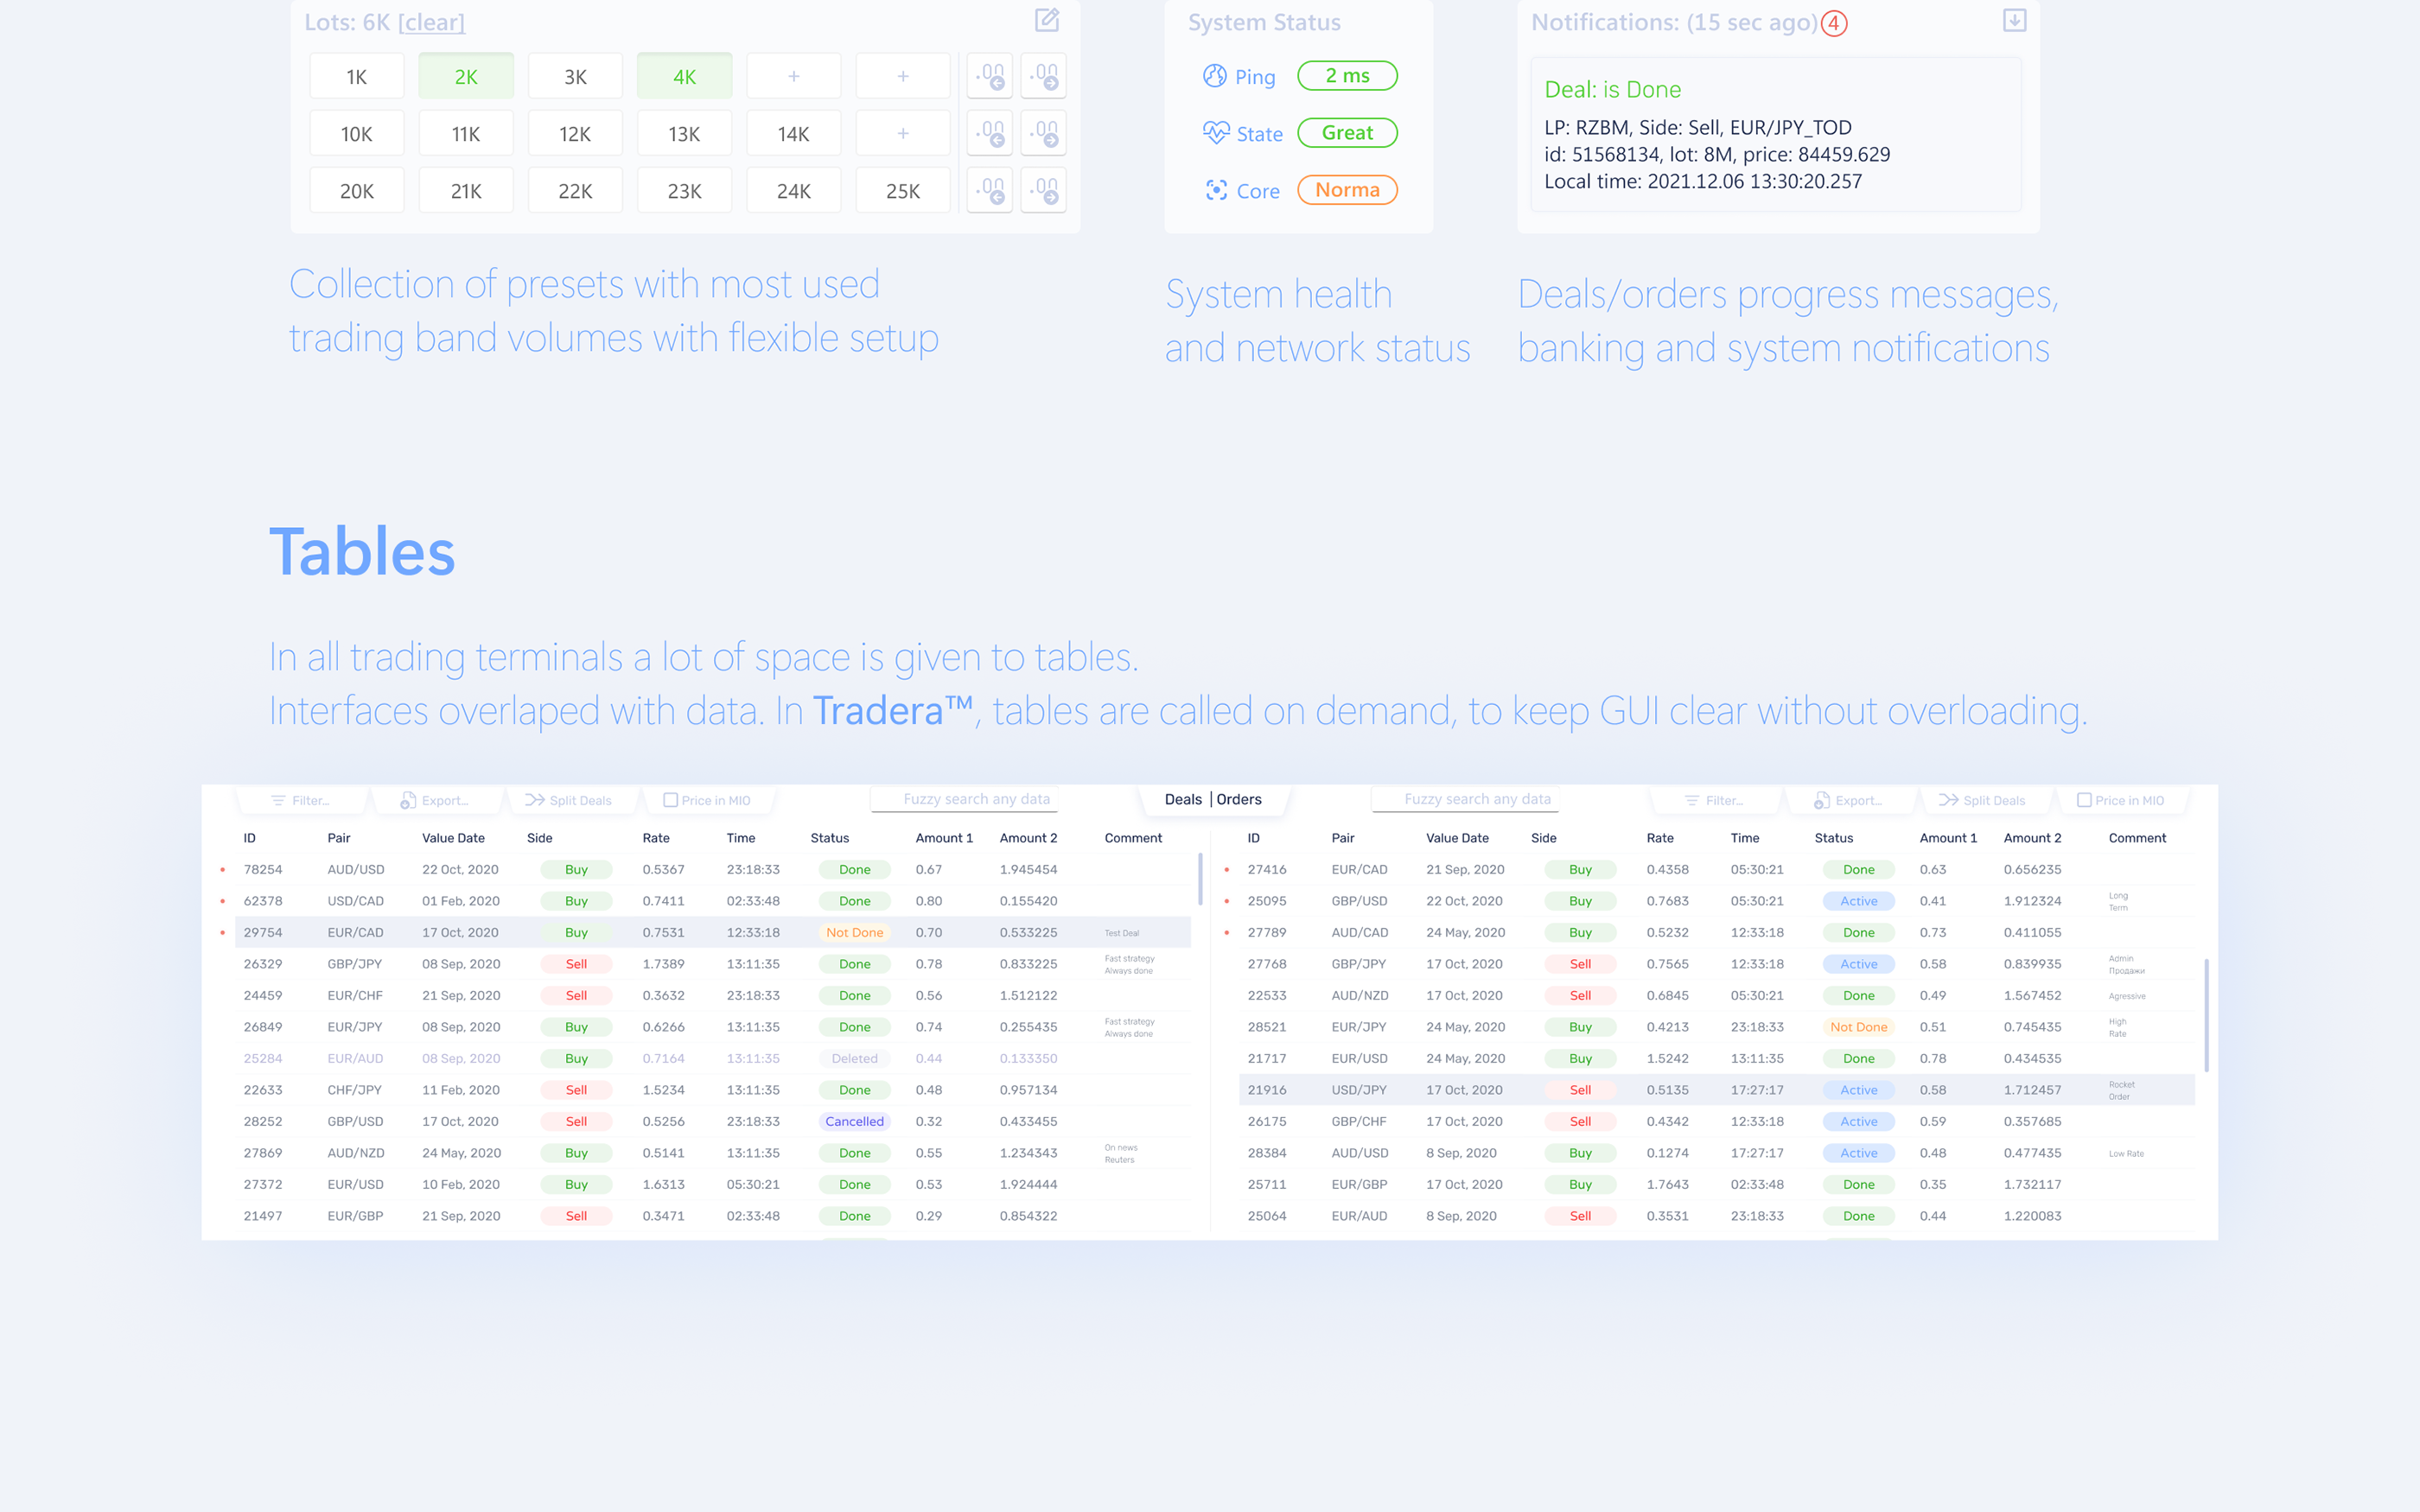
Task: Add a new lot preset with the + button
Action: (x=793, y=75)
